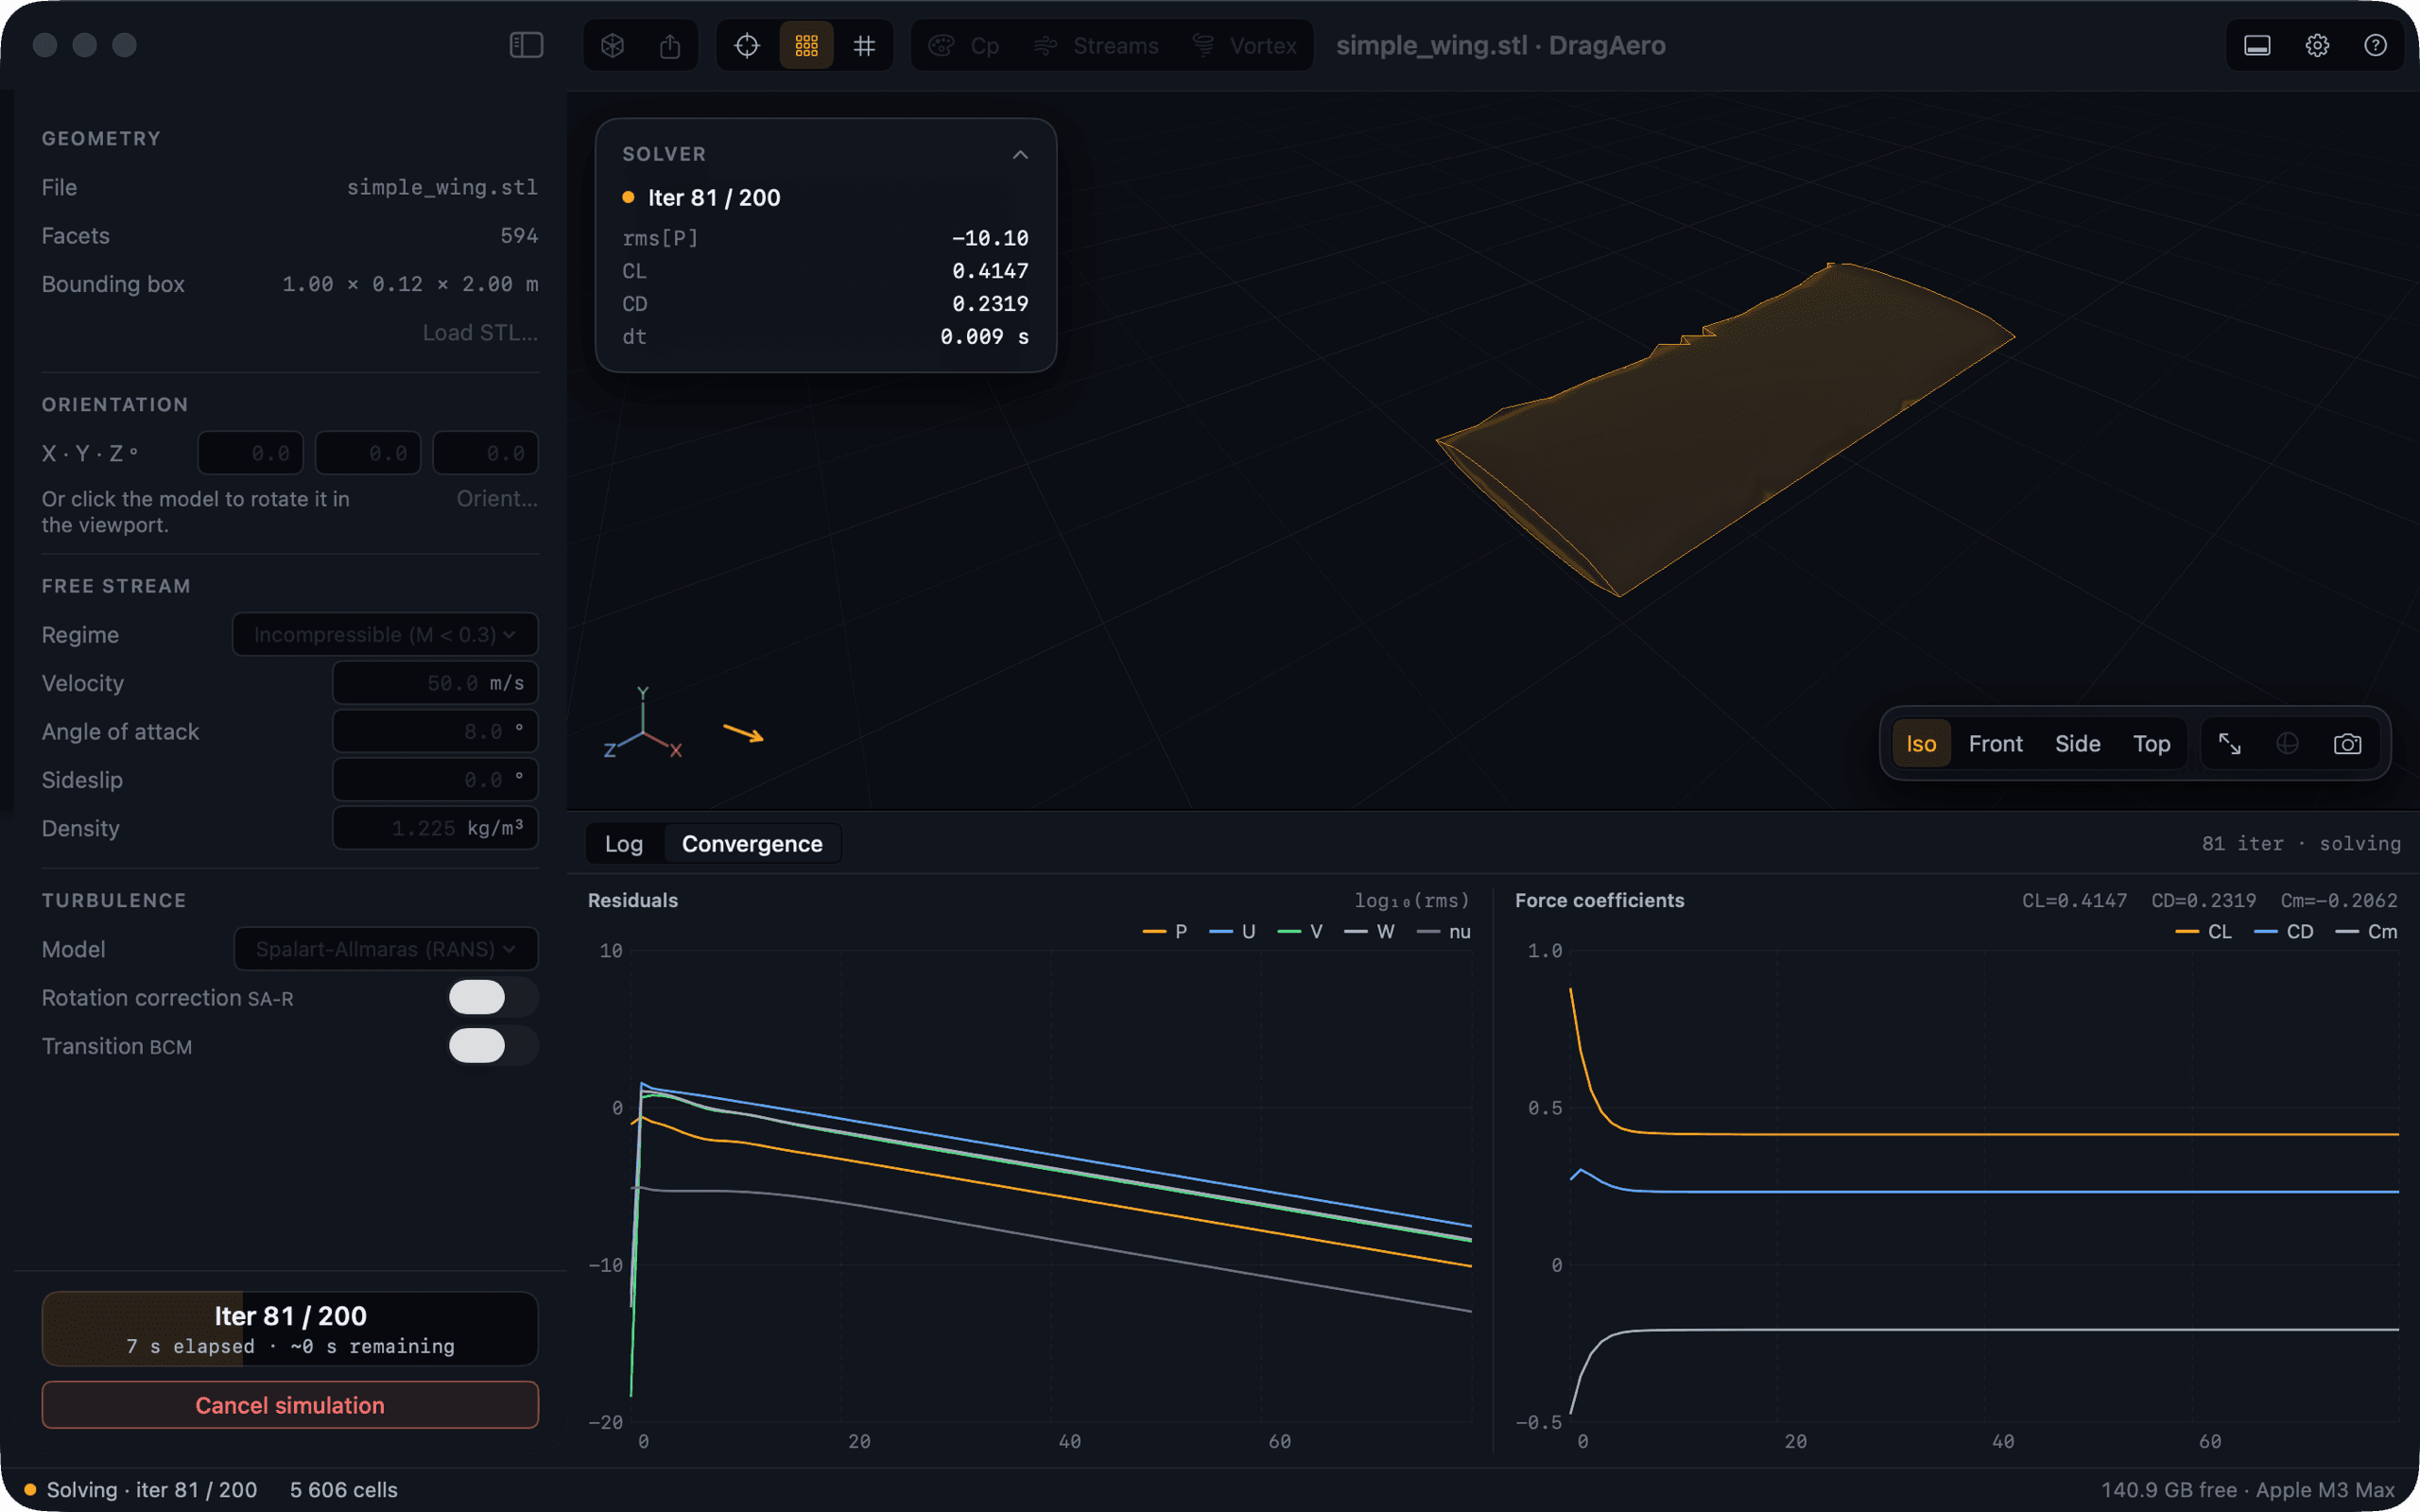Open the help question mark icon
This screenshot has height=1512, width=2420.
(x=2375, y=45)
